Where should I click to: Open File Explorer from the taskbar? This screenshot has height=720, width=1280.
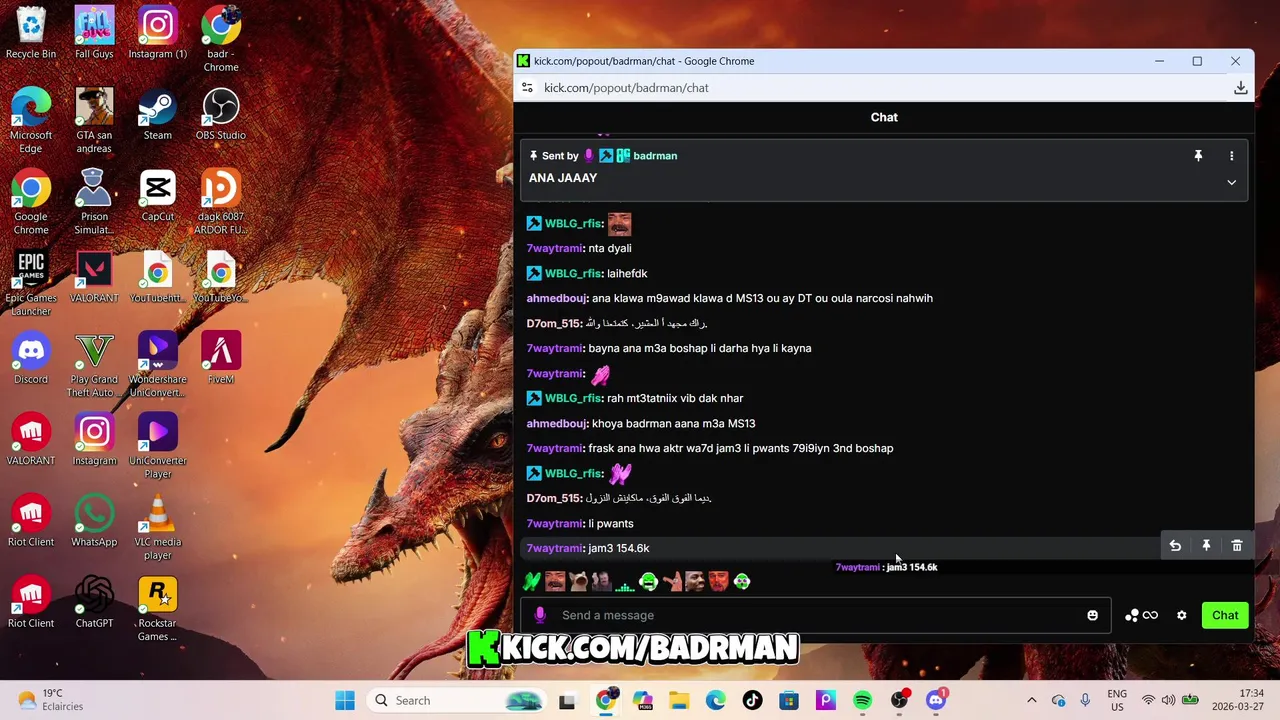[x=679, y=701]
